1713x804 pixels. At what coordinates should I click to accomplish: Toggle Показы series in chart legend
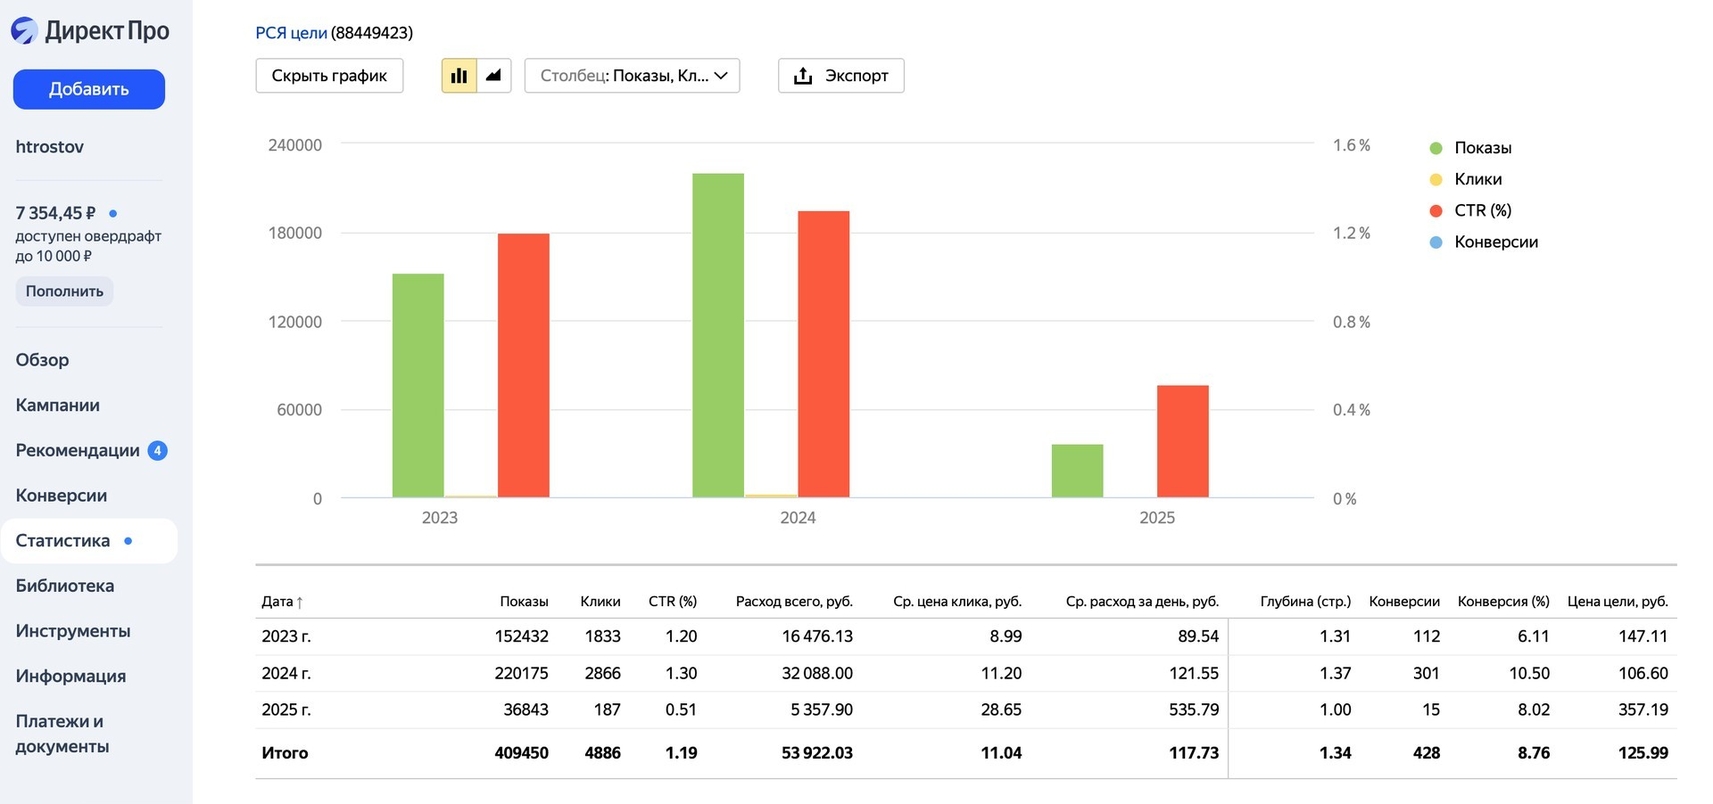[1482, 148]
